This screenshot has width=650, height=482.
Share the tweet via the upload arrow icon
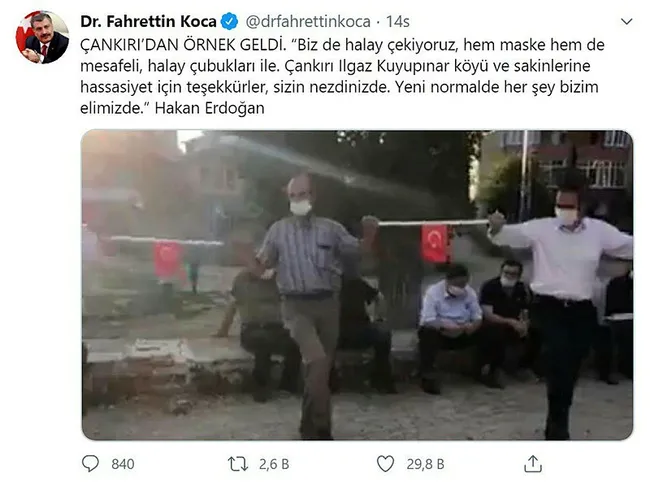pos(533,463)
